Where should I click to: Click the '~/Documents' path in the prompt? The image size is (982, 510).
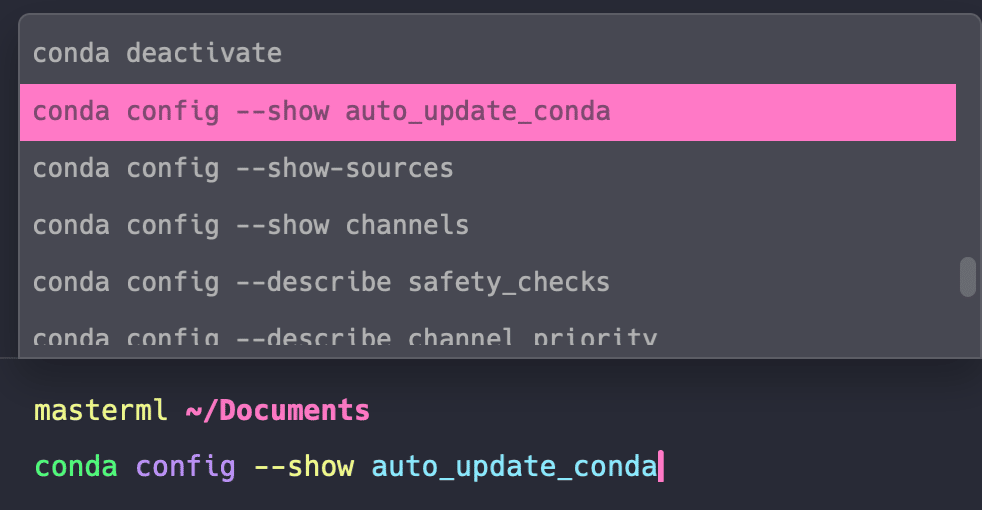point(277,411)
